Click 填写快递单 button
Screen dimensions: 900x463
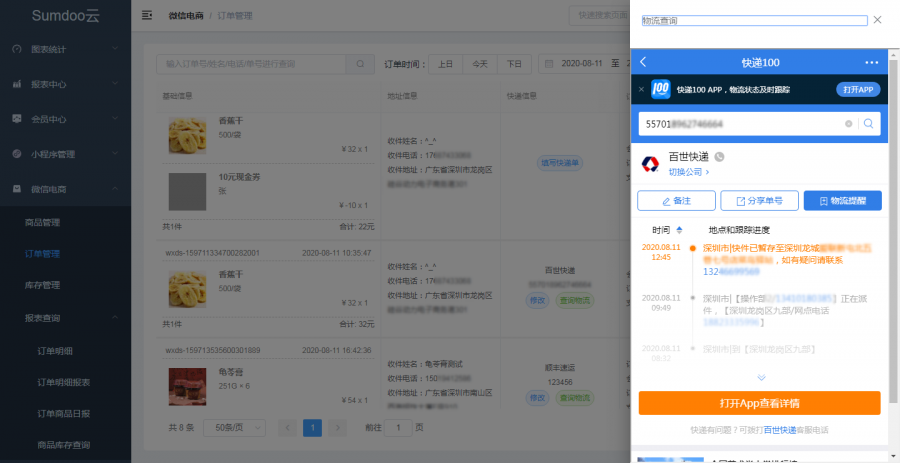tap(560, 163)
